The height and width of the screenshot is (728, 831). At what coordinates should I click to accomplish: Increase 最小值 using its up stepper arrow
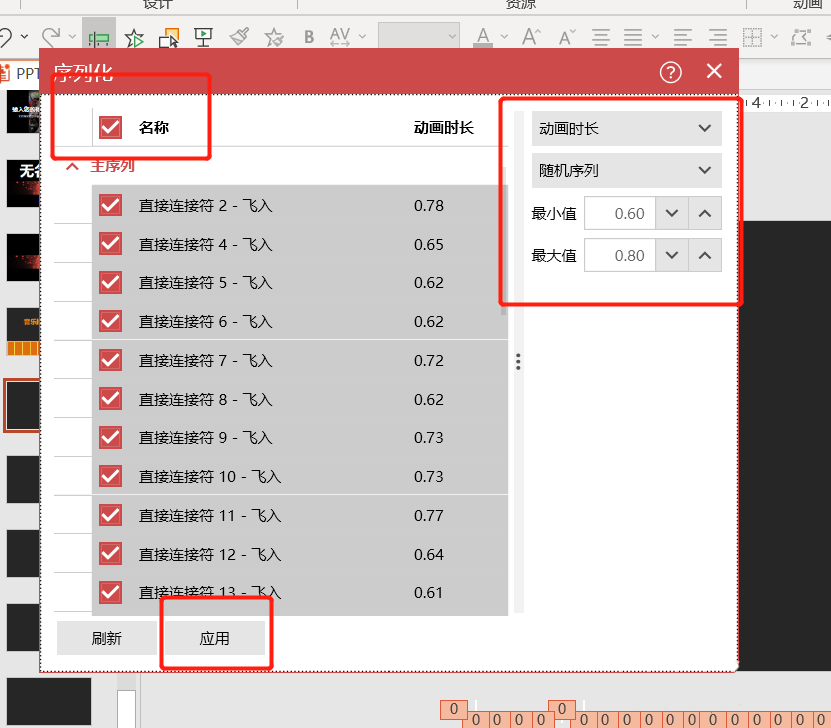[x=704, y=213]
